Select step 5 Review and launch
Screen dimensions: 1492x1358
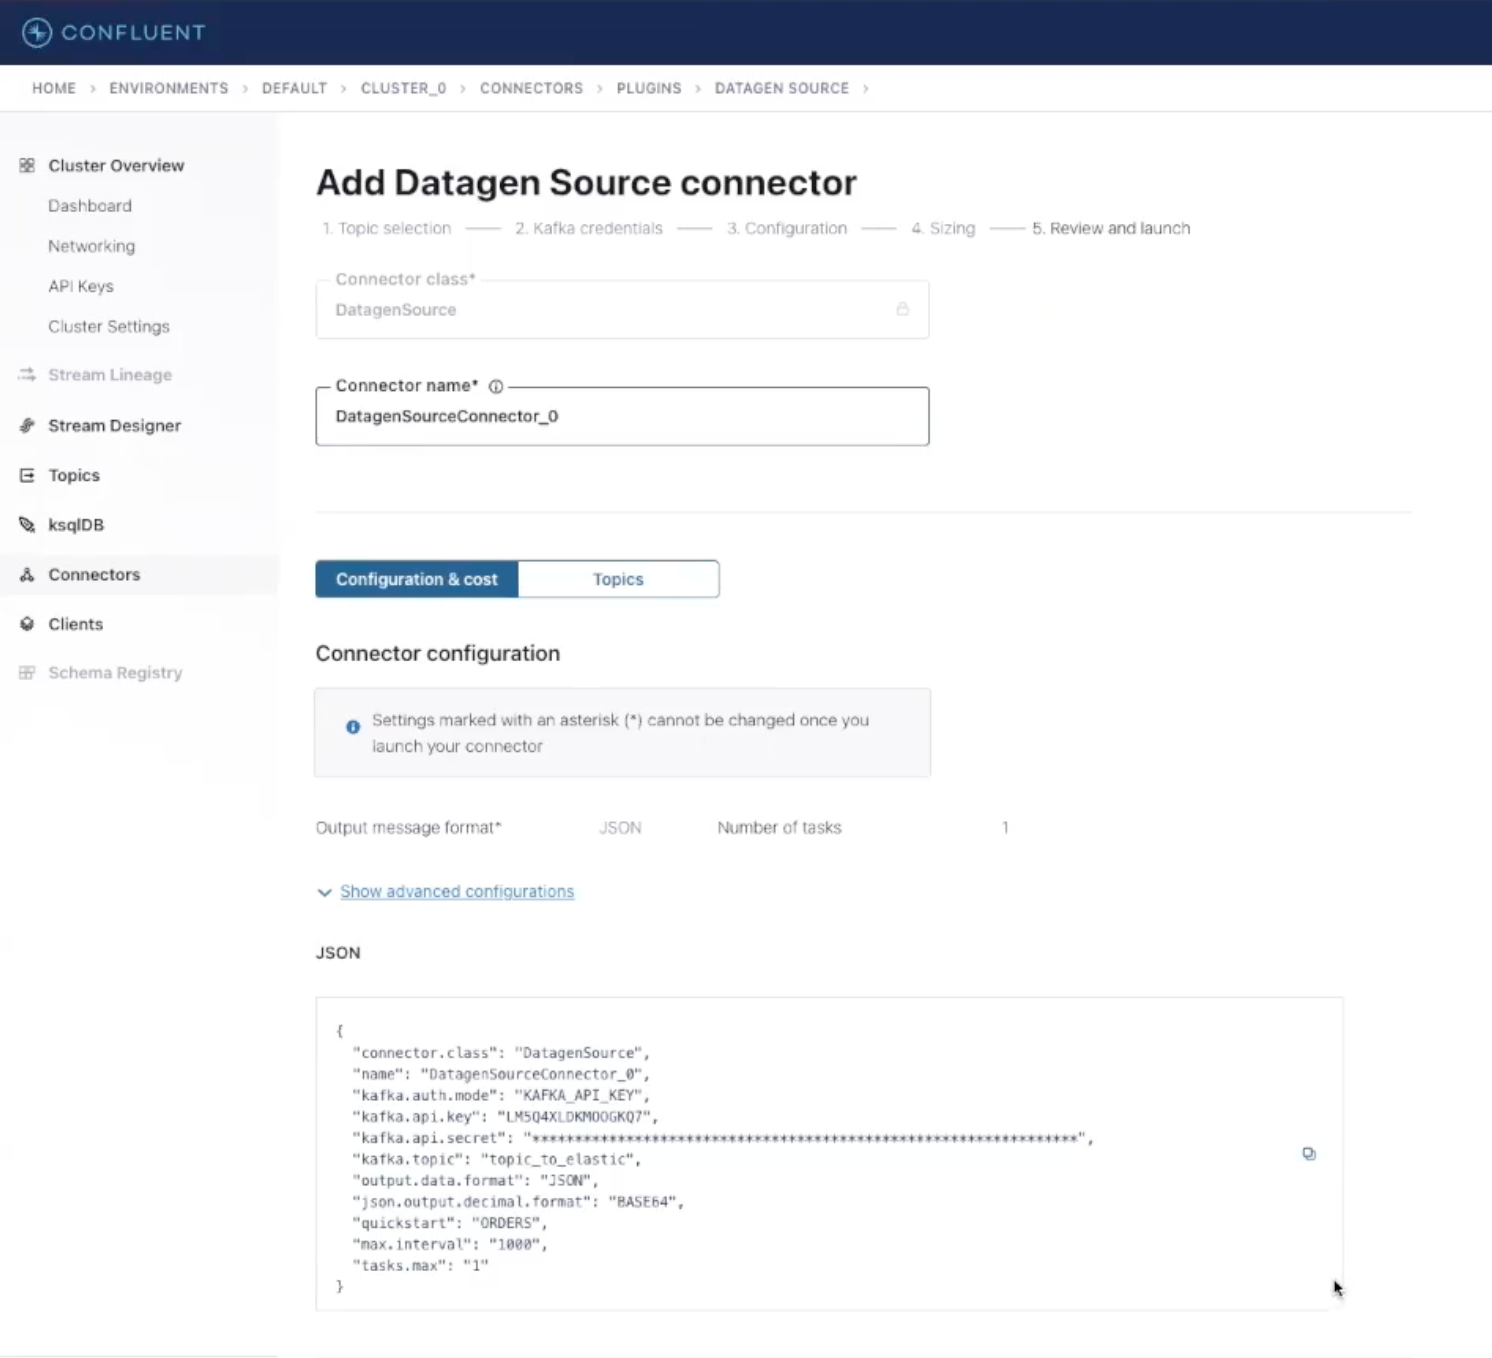[x=1111, y=228]
